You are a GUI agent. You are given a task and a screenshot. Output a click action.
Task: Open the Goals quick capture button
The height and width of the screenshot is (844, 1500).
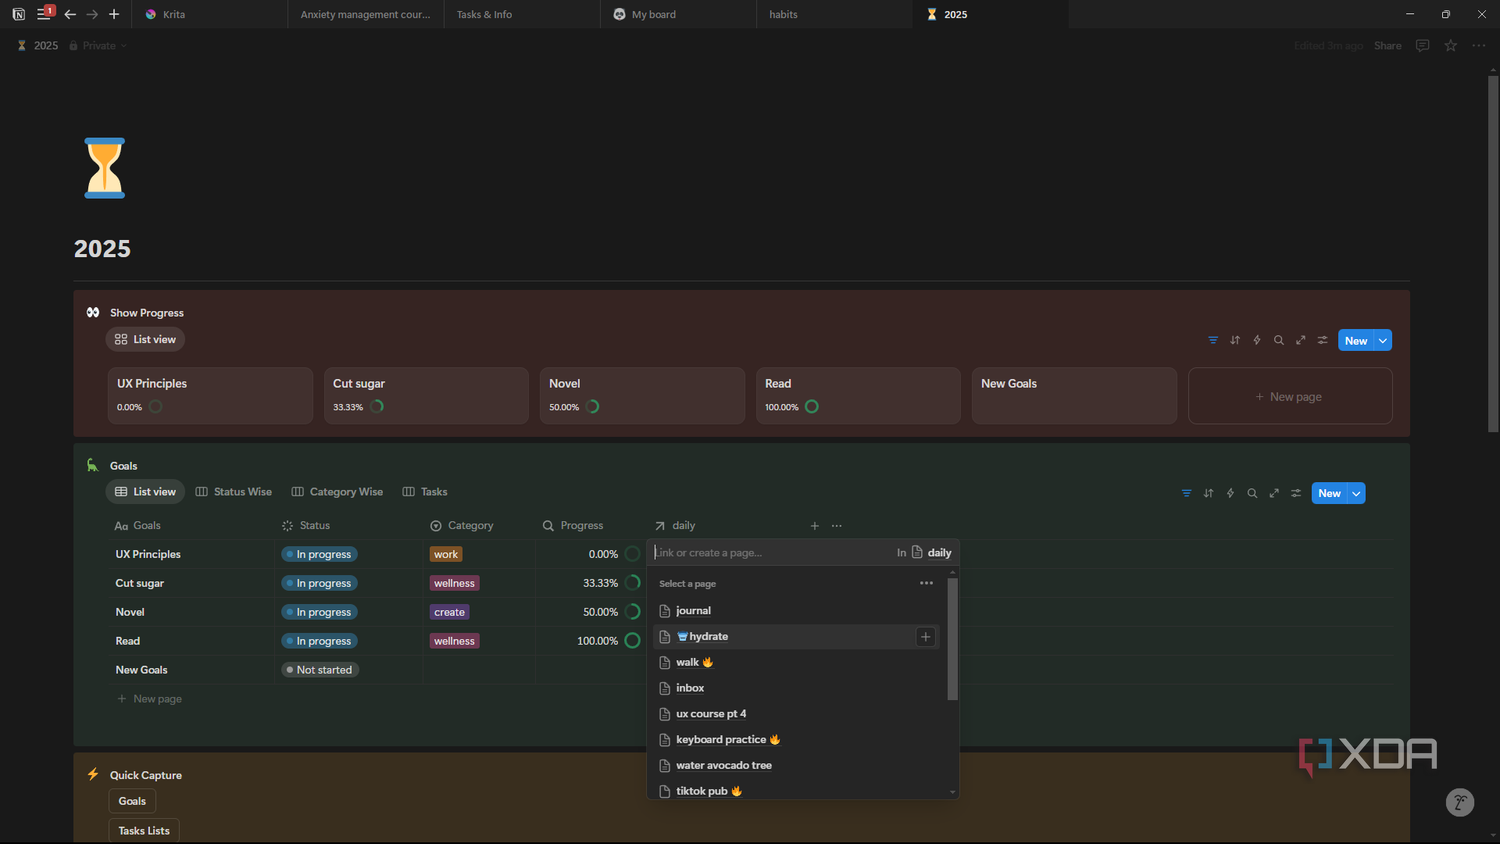click(x=132, y=801)
